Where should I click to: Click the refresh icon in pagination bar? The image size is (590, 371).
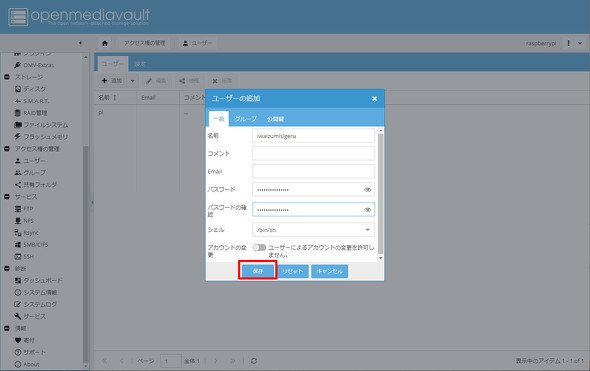pyautogui.click(x=254, y=361)
